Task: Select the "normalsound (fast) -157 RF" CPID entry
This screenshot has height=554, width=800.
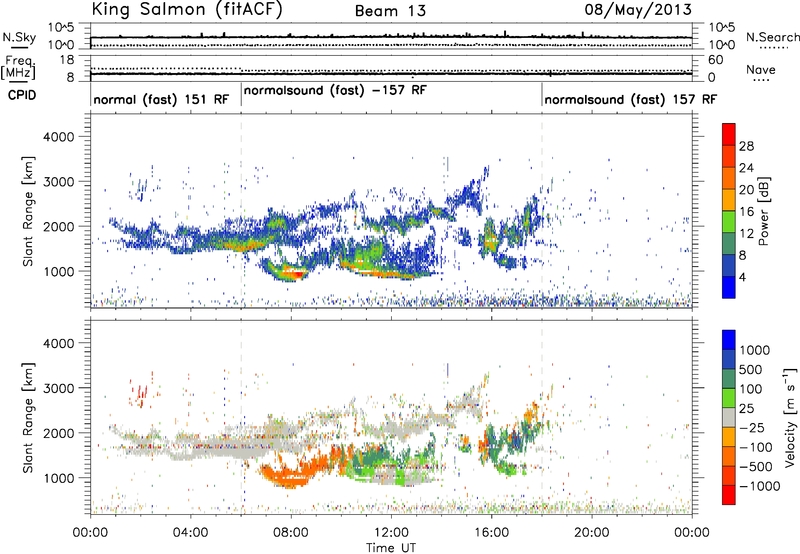Action: tap(335, 90)
